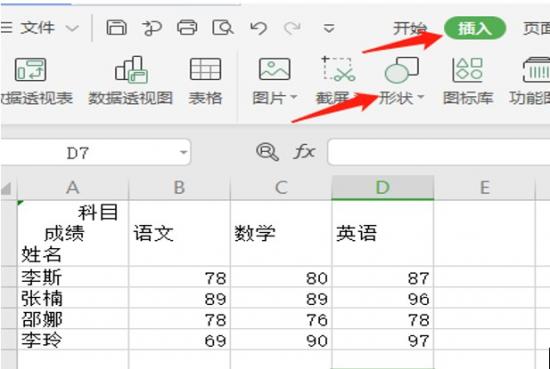Select the cell with name 李玲
The image size is (550, 369).
pyautogui.click(x=73, y=340)
